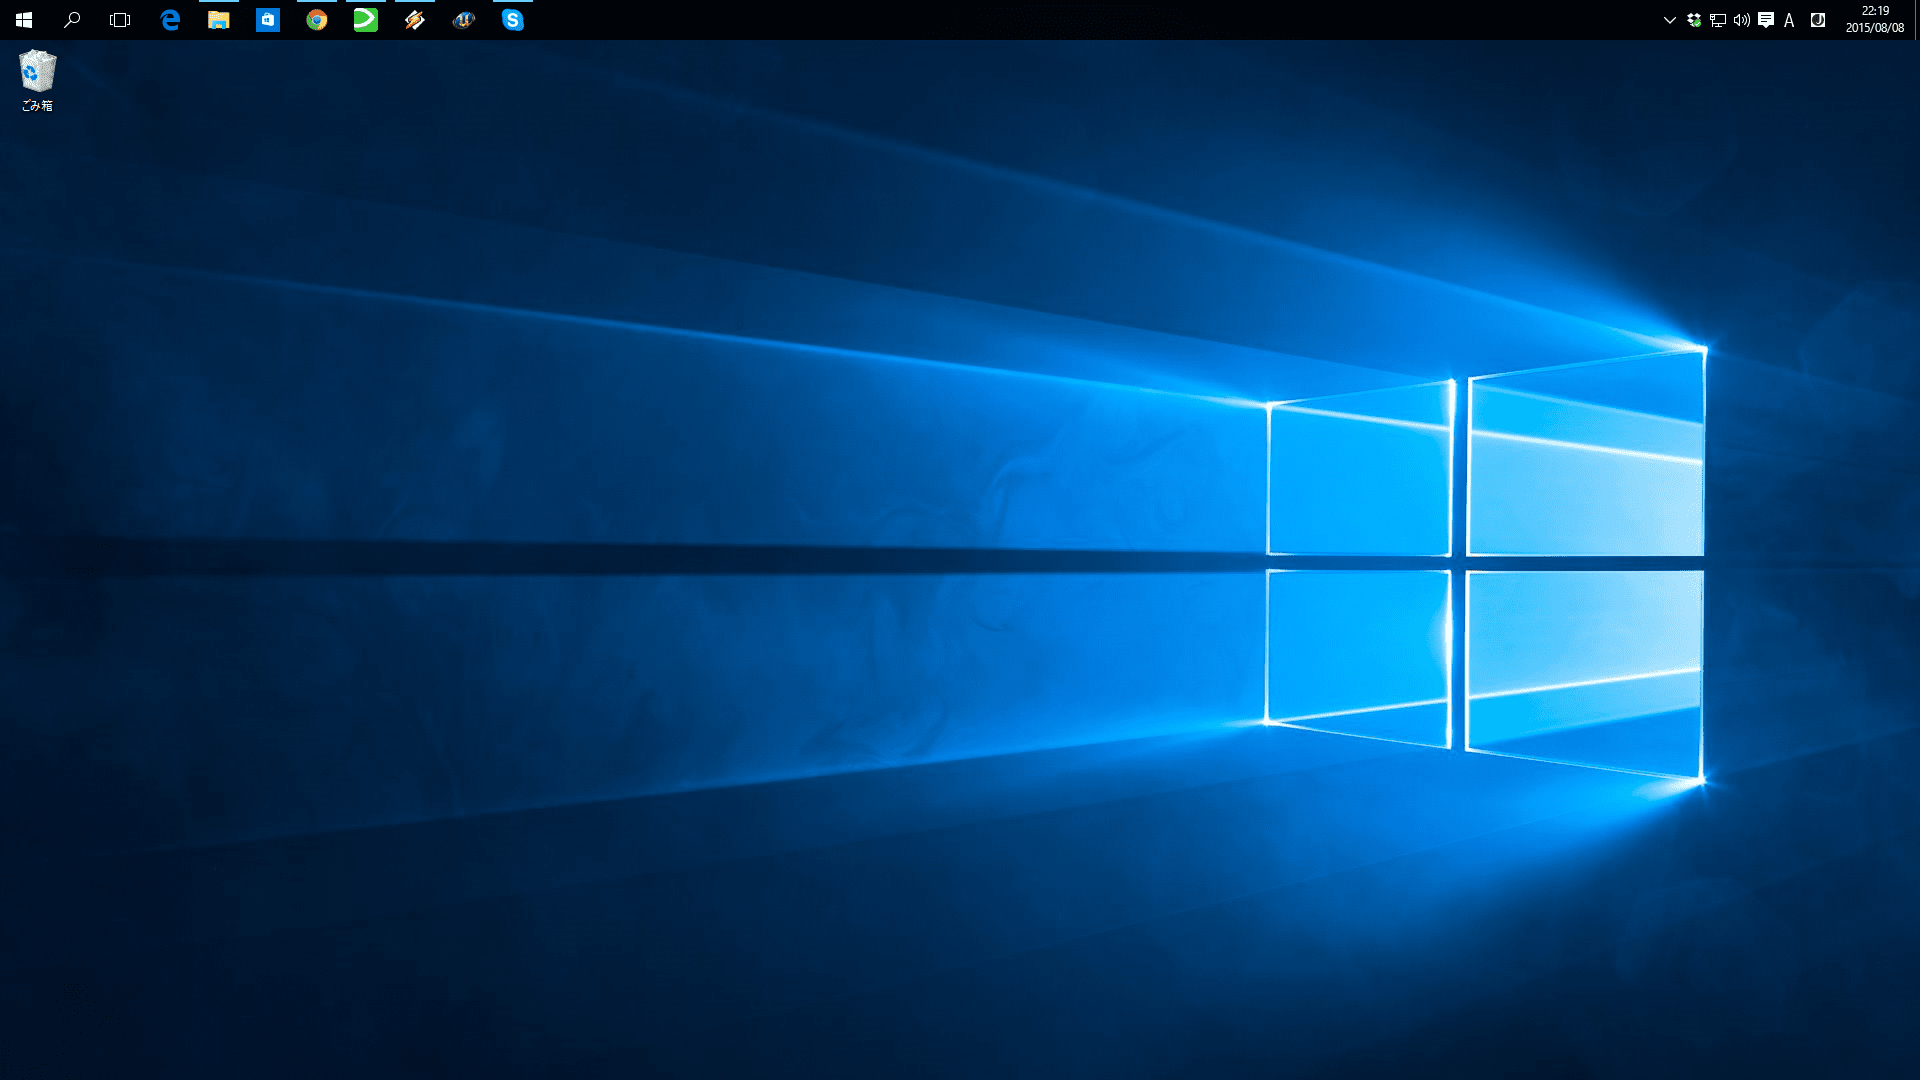
Task: Open the Dropbox tray icon
Action: pyautogui.click(x=1694, y=20)
